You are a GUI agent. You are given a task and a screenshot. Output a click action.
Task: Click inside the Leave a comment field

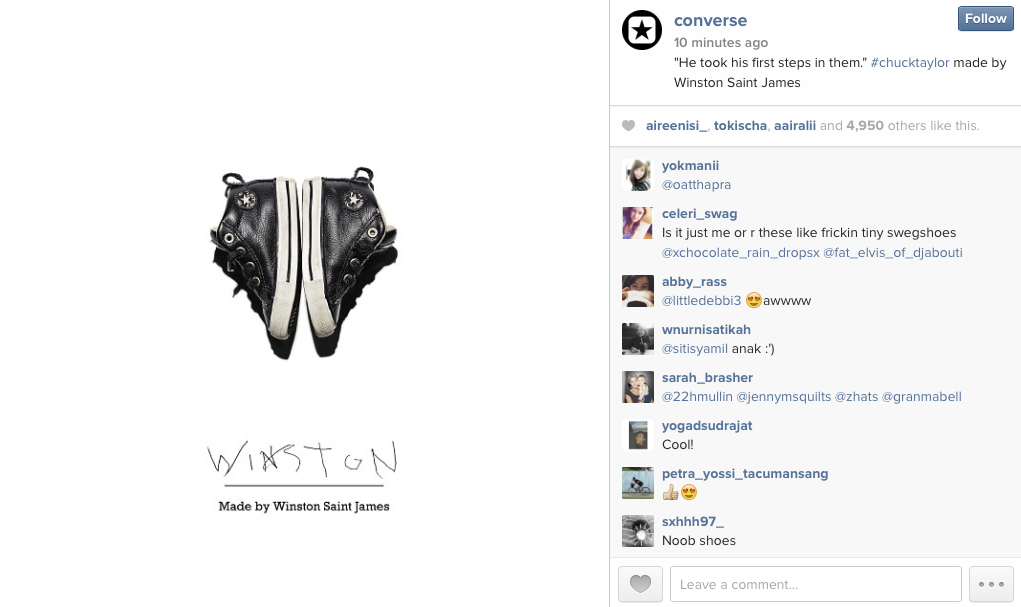[815, 584]
